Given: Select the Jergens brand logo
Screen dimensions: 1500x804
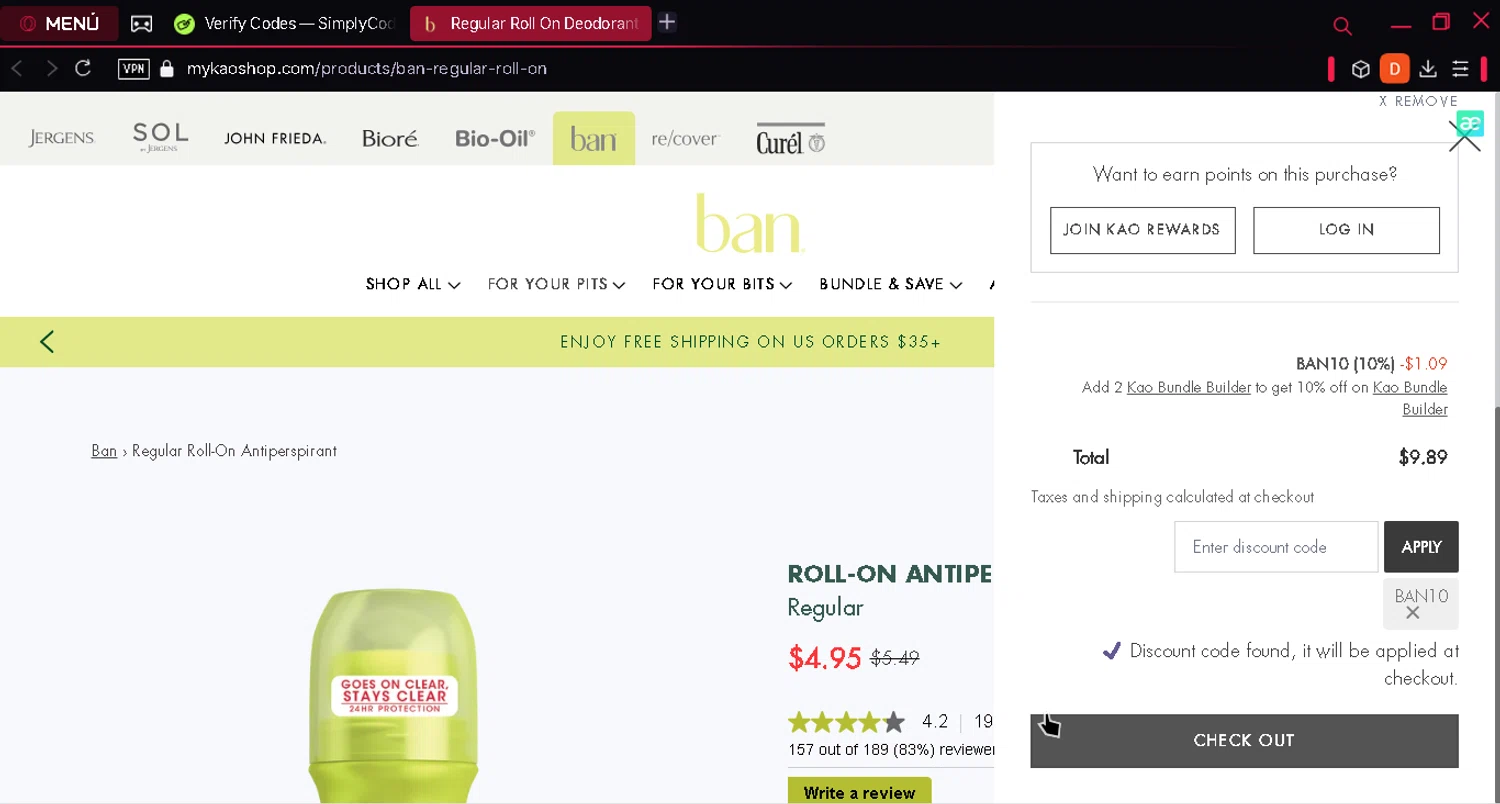Looking at the screenshot, I should tap(61, 138).
